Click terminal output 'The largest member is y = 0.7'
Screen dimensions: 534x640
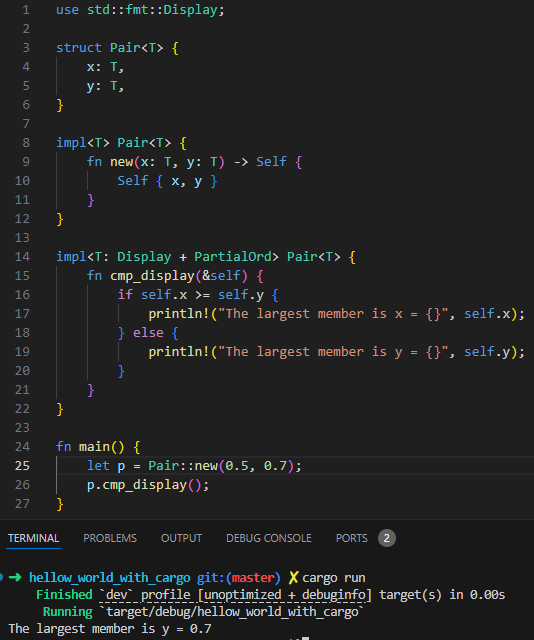coord(110,629)
